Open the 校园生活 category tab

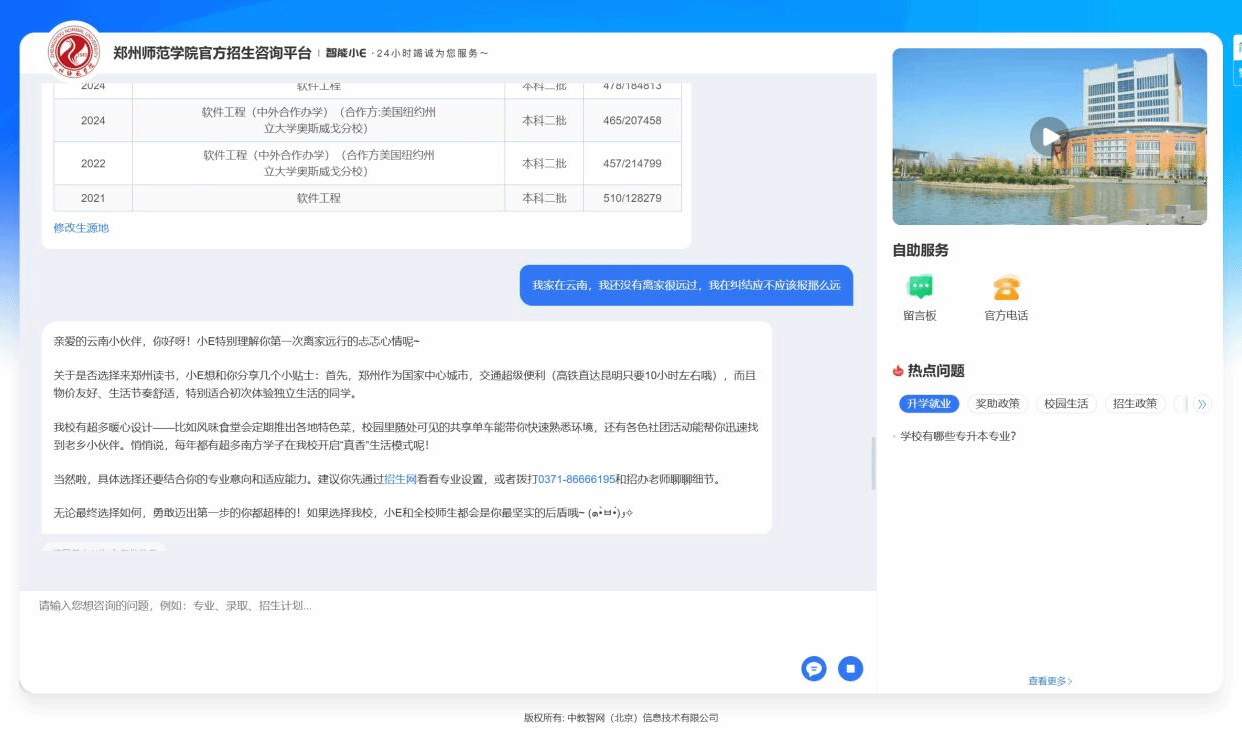pyautogui.click(x=1066, y=404)
